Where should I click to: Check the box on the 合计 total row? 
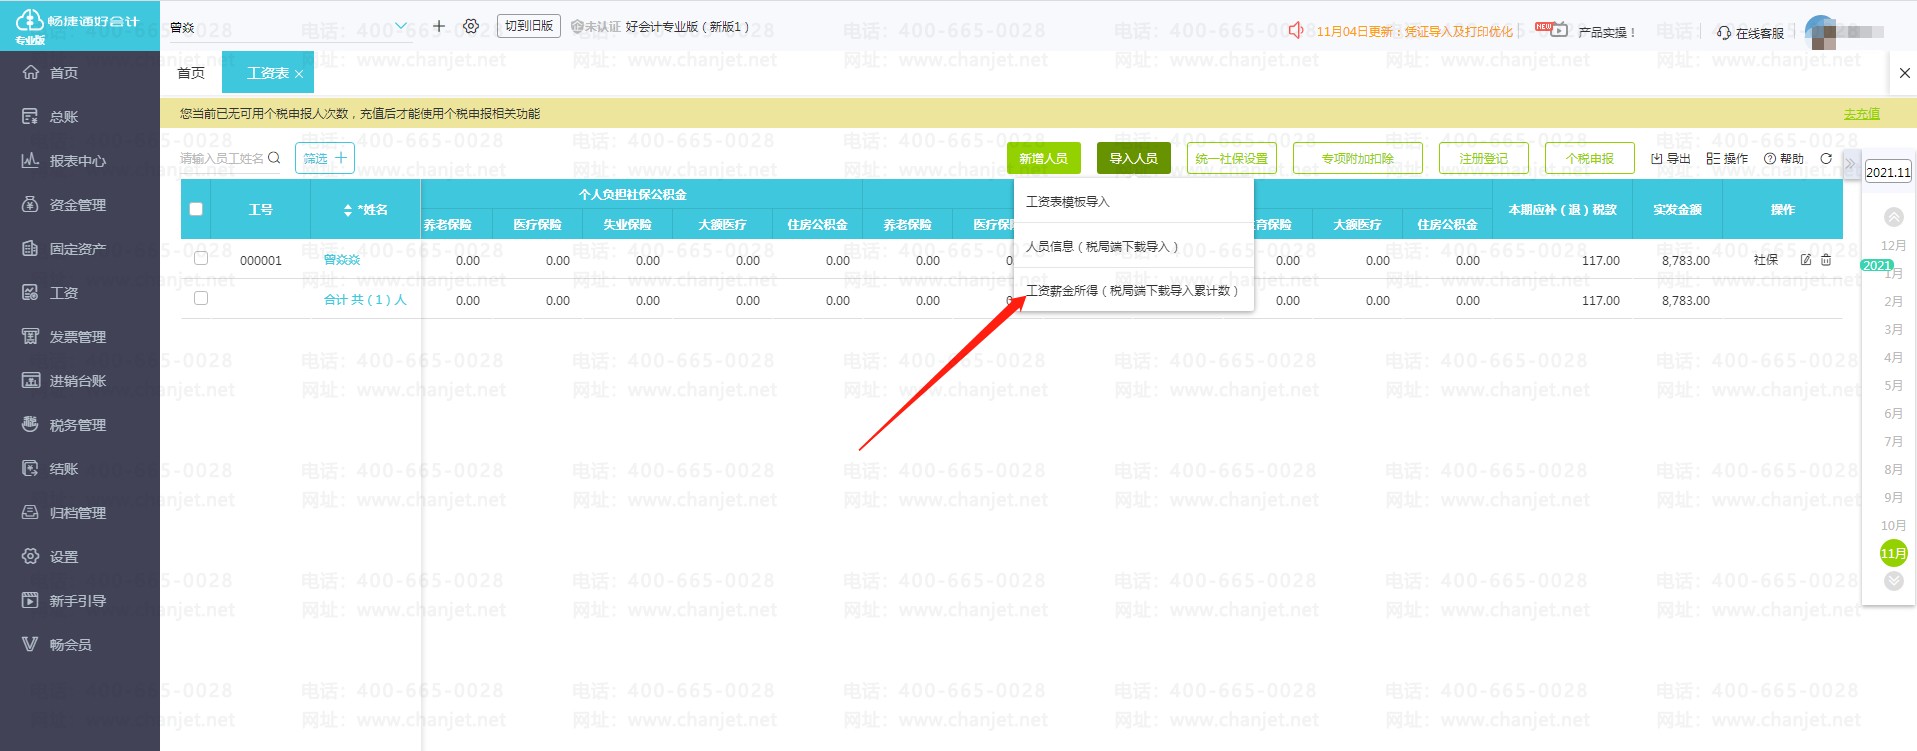201,299
